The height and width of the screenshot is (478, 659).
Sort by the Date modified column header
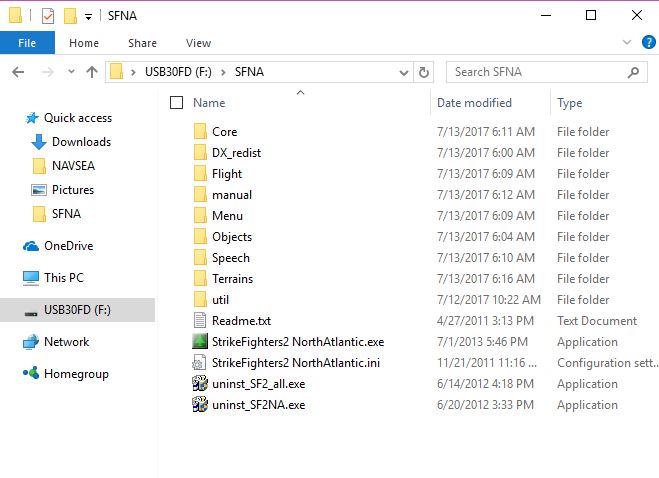pyautogui.click(x=474, y=103)
